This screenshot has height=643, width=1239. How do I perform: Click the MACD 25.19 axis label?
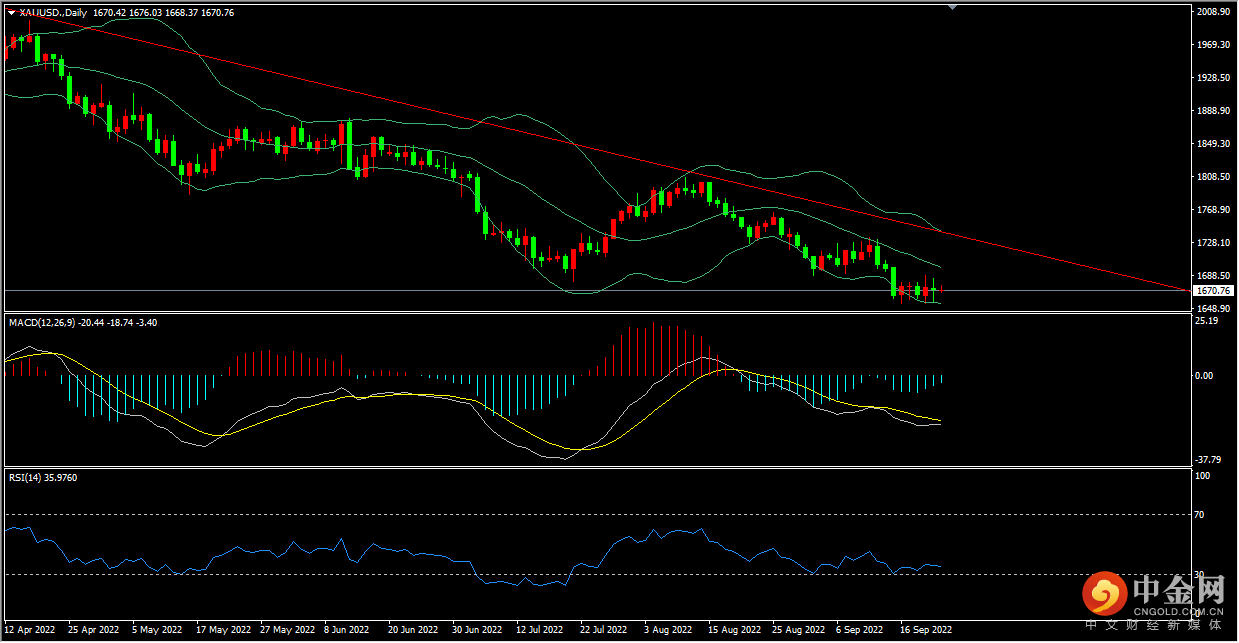(x=1207, y=321)
